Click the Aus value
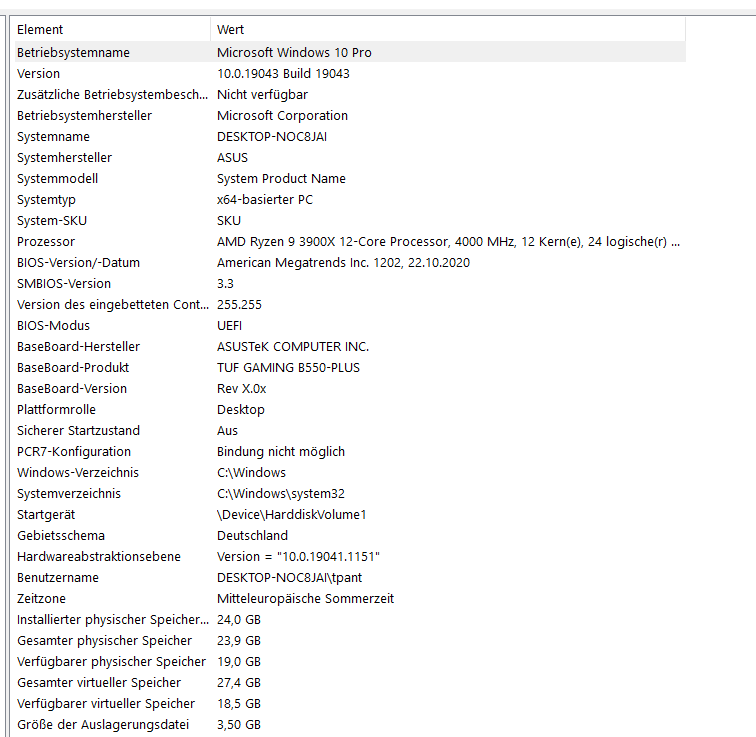 click(x=227, y=430)
